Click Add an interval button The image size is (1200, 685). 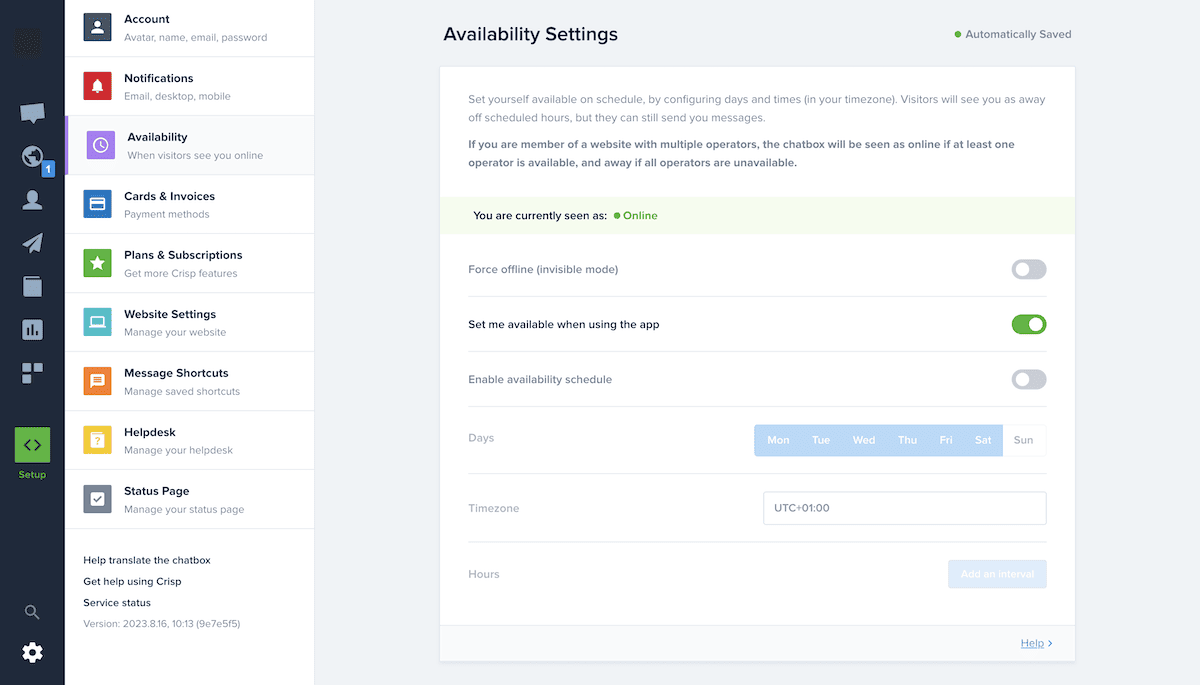point(997,574)
